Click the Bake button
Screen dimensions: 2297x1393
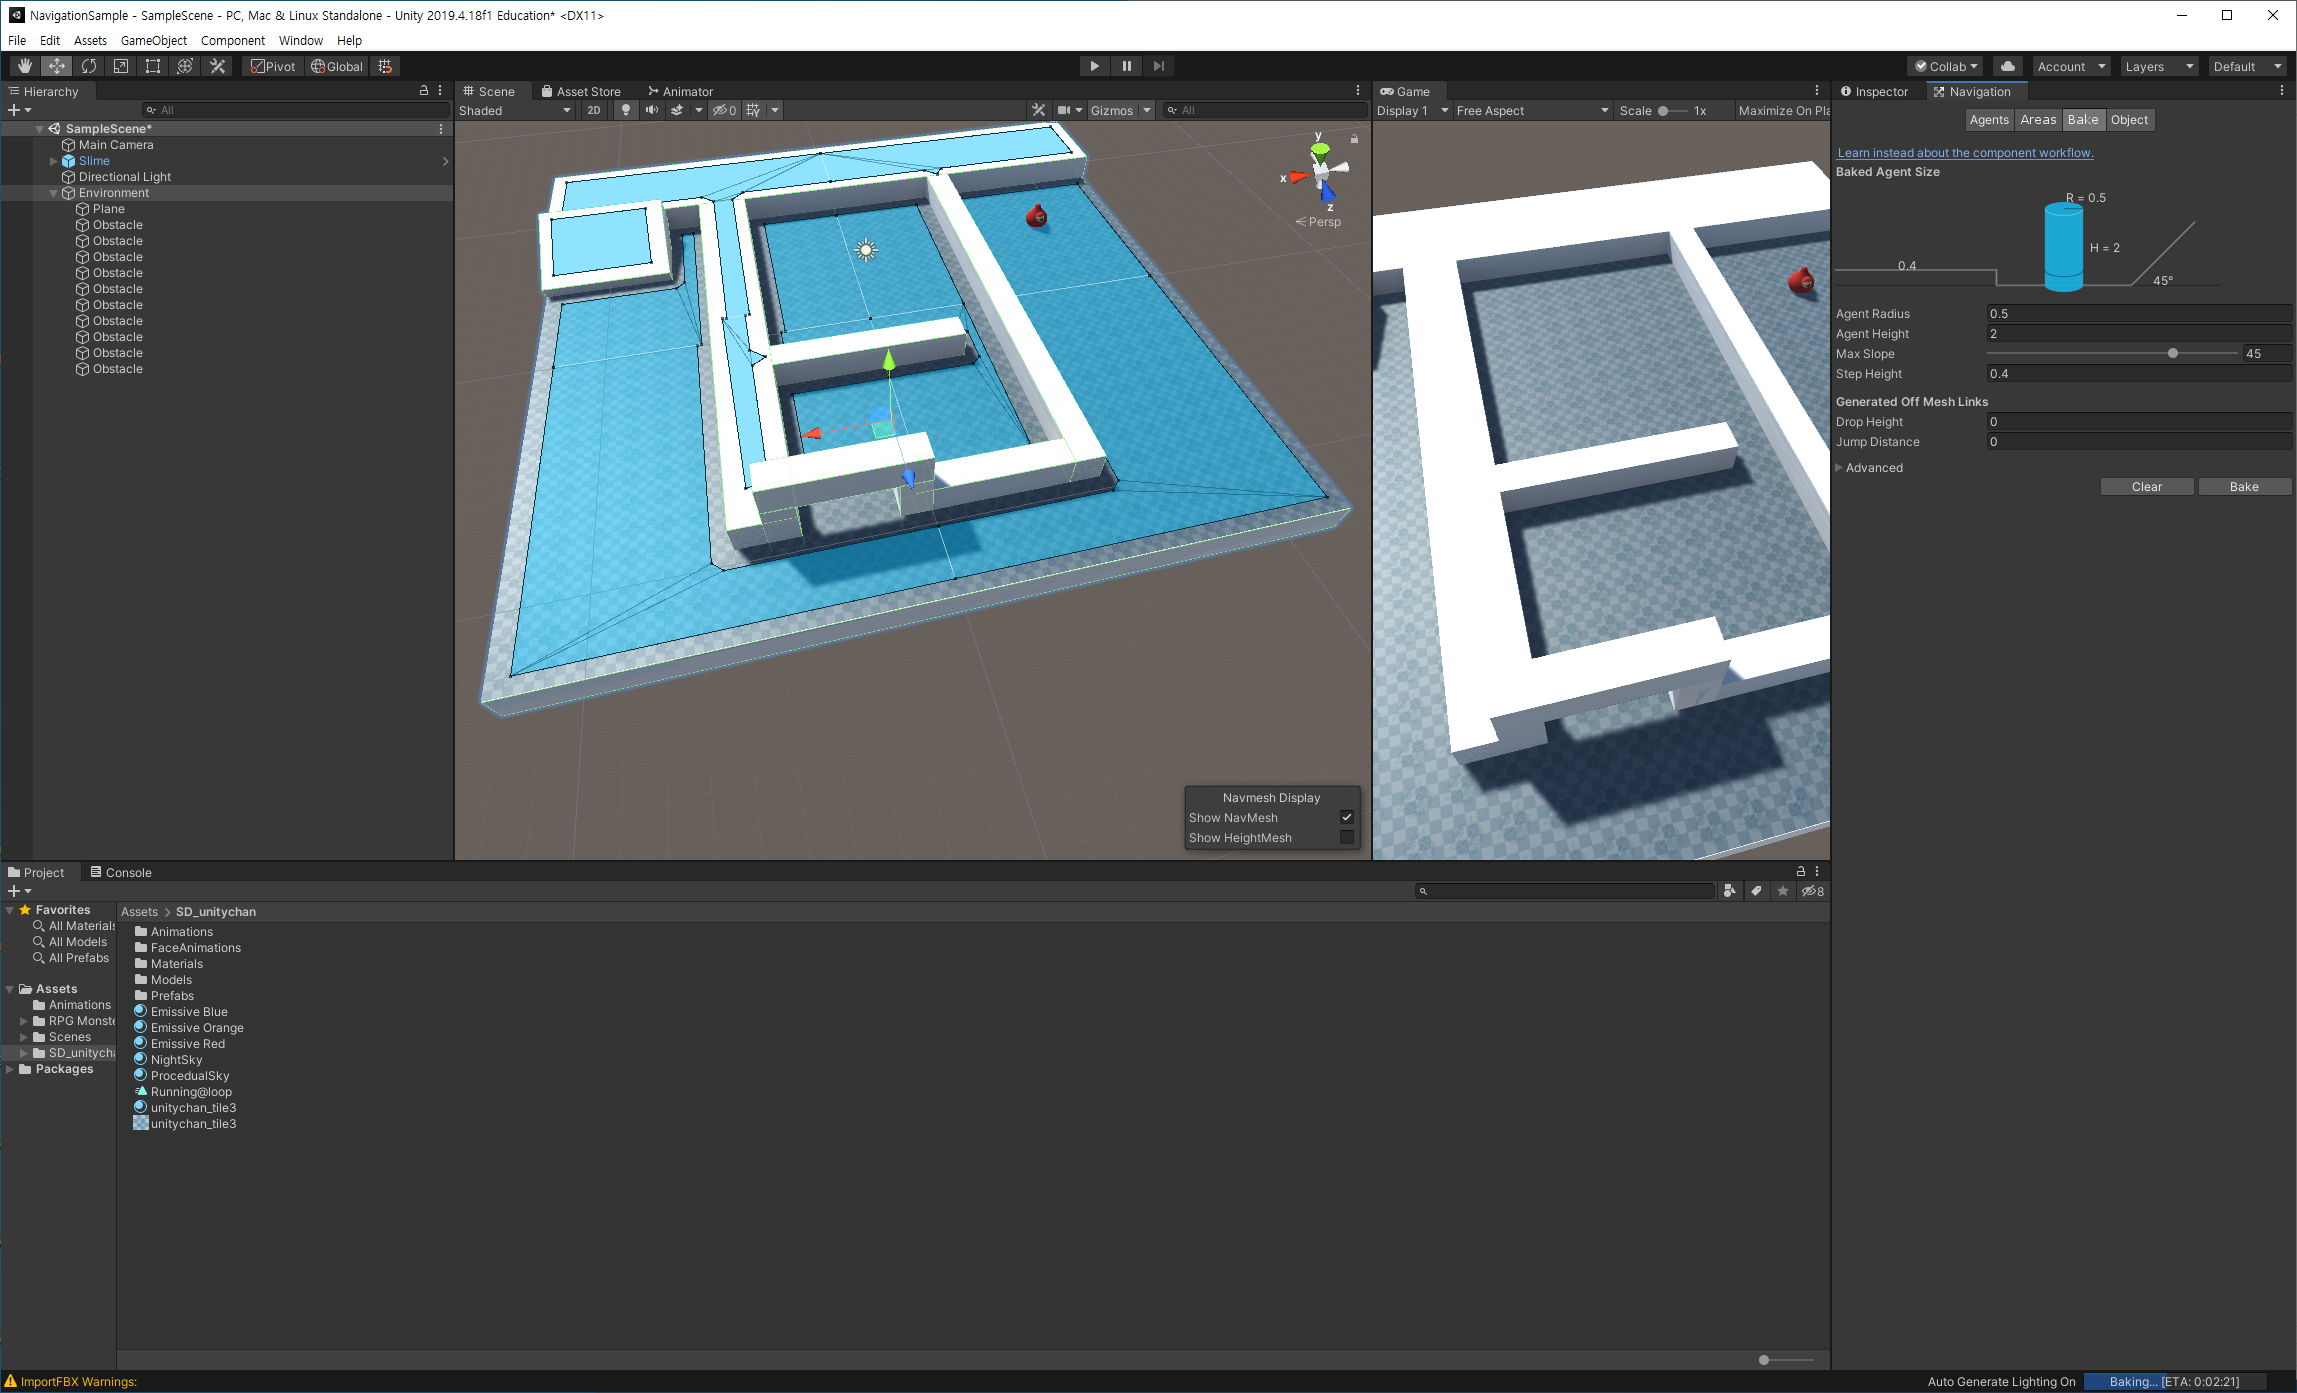2243,486
